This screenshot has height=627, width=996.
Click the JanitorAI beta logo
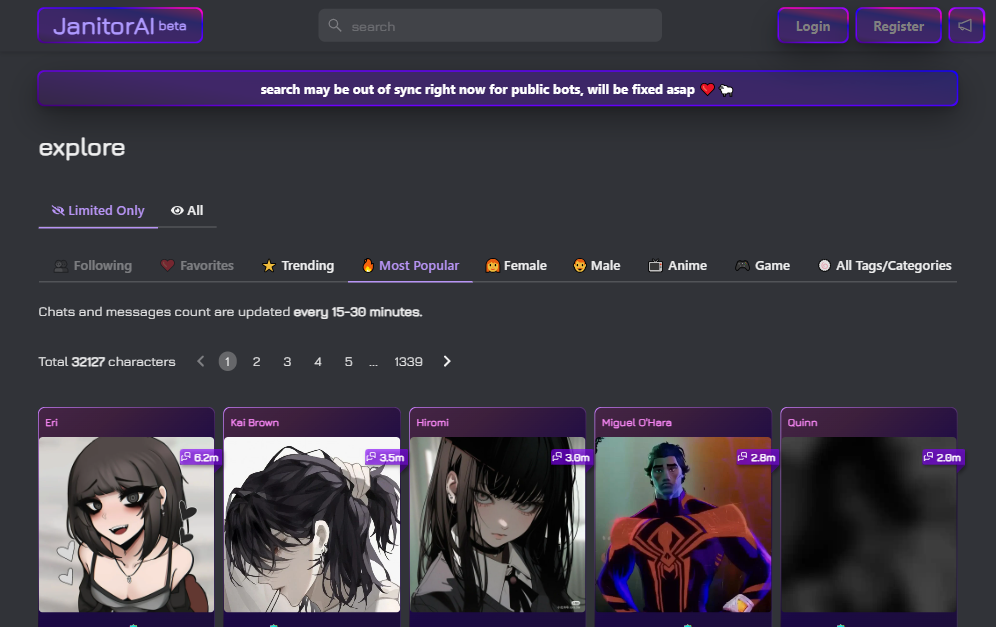point(120,25)
